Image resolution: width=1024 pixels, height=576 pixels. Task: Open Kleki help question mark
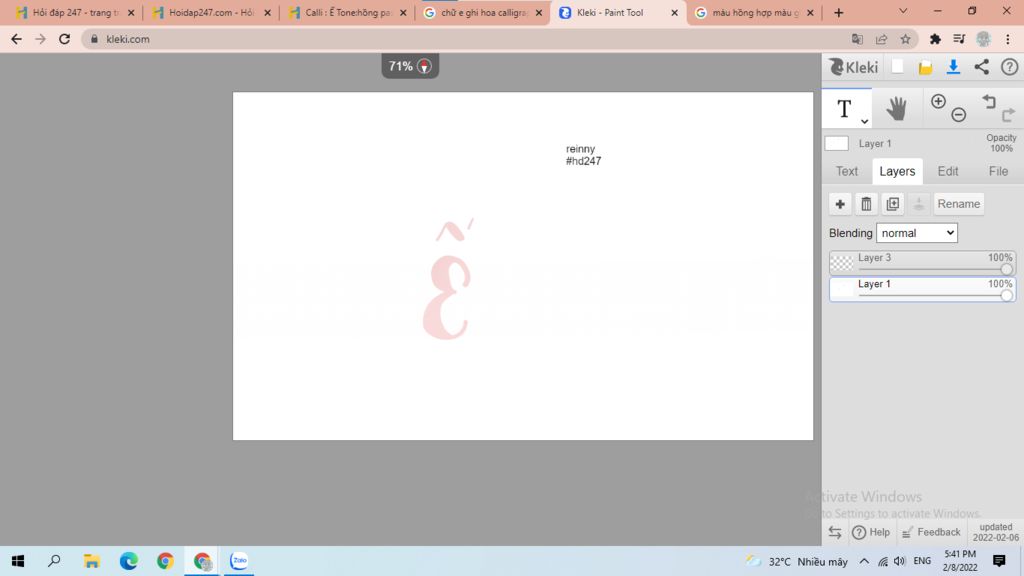click(1010, 67)
